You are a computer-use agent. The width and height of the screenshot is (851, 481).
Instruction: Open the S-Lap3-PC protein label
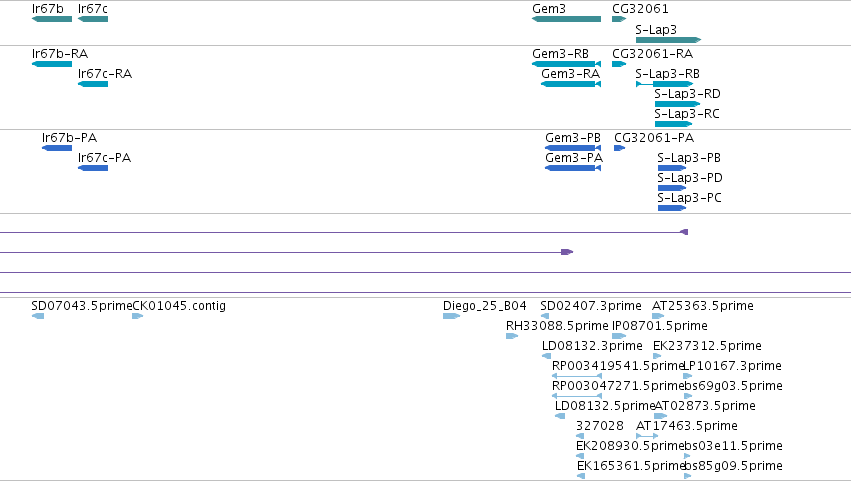point(689,198)
